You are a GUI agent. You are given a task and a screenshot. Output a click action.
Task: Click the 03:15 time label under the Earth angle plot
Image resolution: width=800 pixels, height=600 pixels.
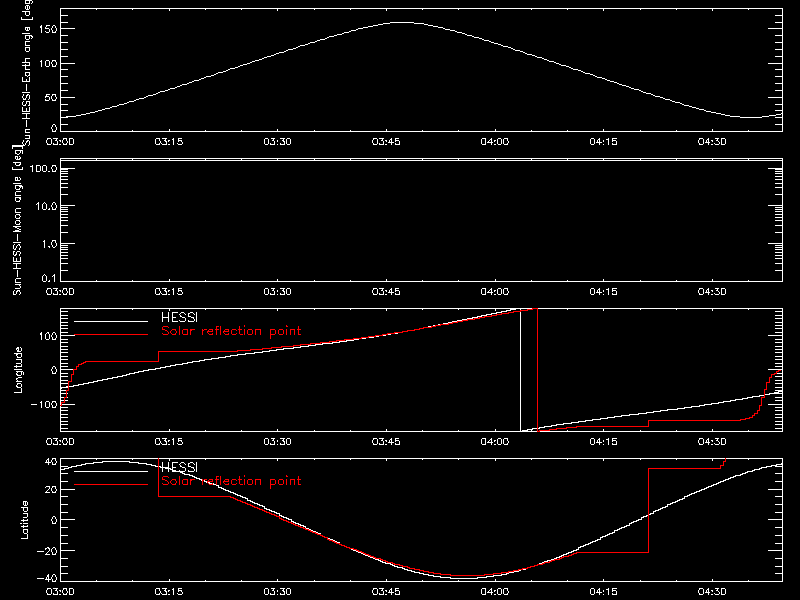pyautogui.click(x=169, y=141)
